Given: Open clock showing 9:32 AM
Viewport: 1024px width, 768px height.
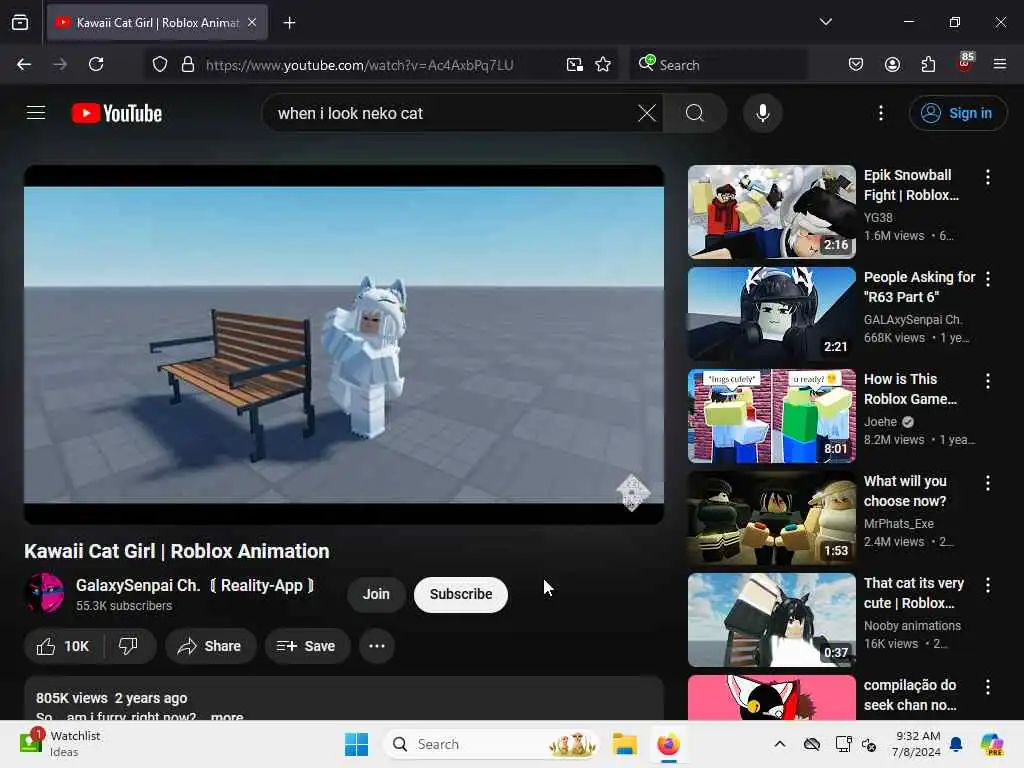Looking at the screenshot, I should (917, 744).
